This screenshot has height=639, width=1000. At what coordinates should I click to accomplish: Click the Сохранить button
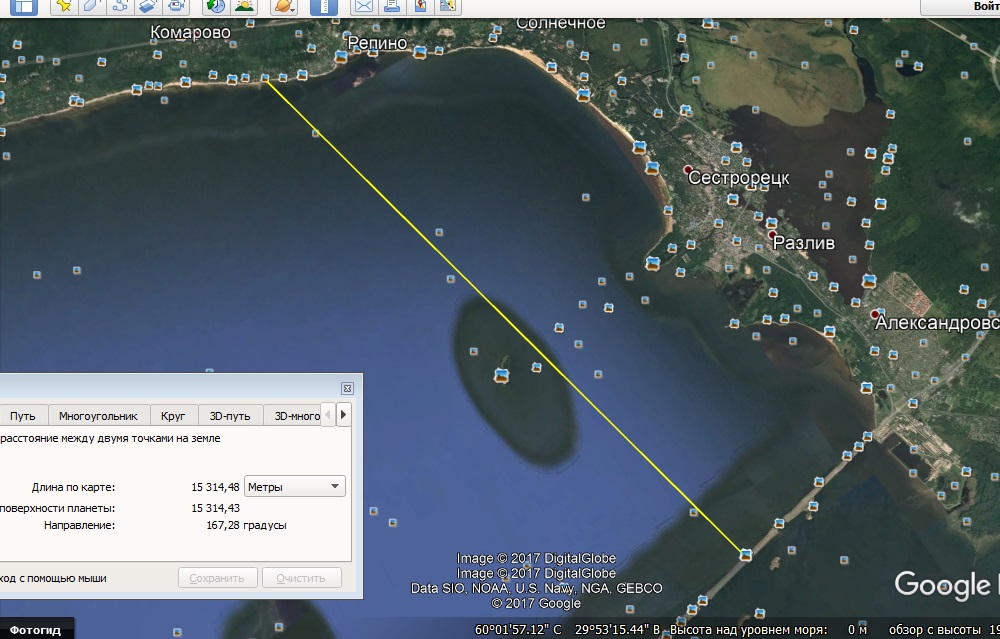click(217, 578)
